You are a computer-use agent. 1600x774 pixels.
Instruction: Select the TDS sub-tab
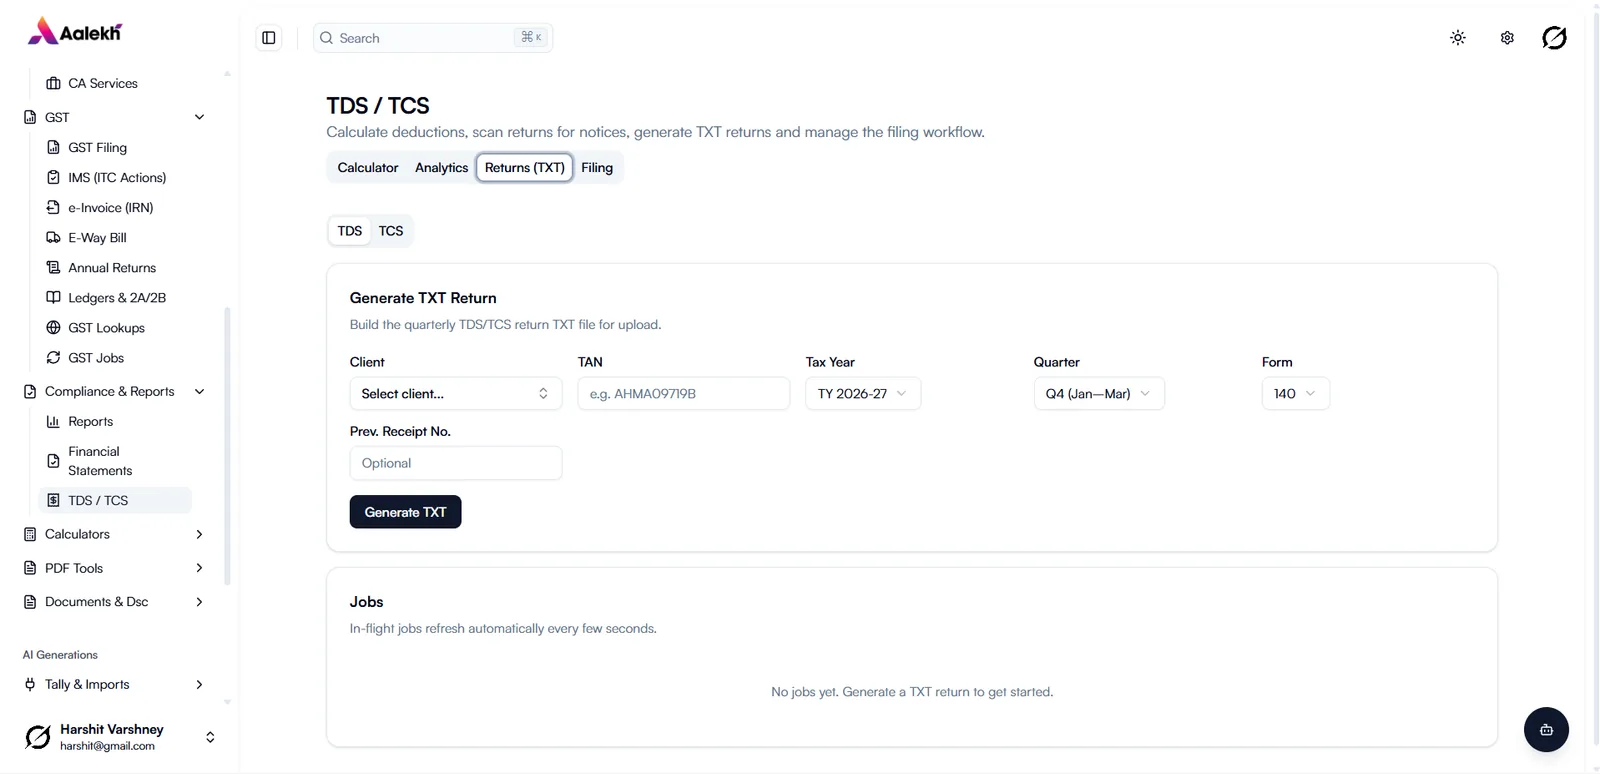pyautogui.click(x=350, y=231)
